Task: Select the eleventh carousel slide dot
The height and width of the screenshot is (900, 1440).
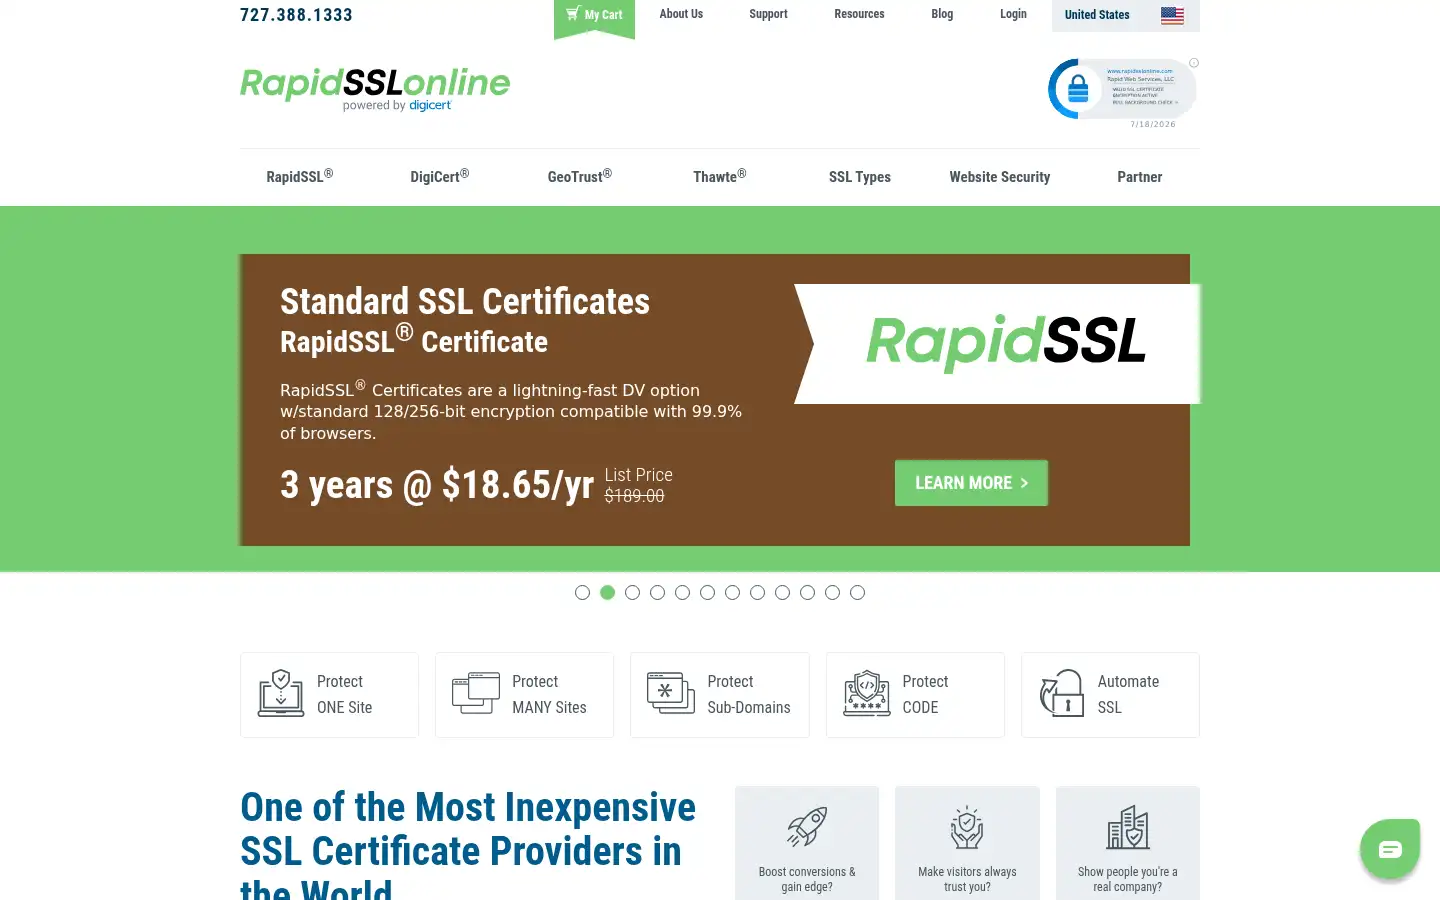Action: (x=832, y=593)
